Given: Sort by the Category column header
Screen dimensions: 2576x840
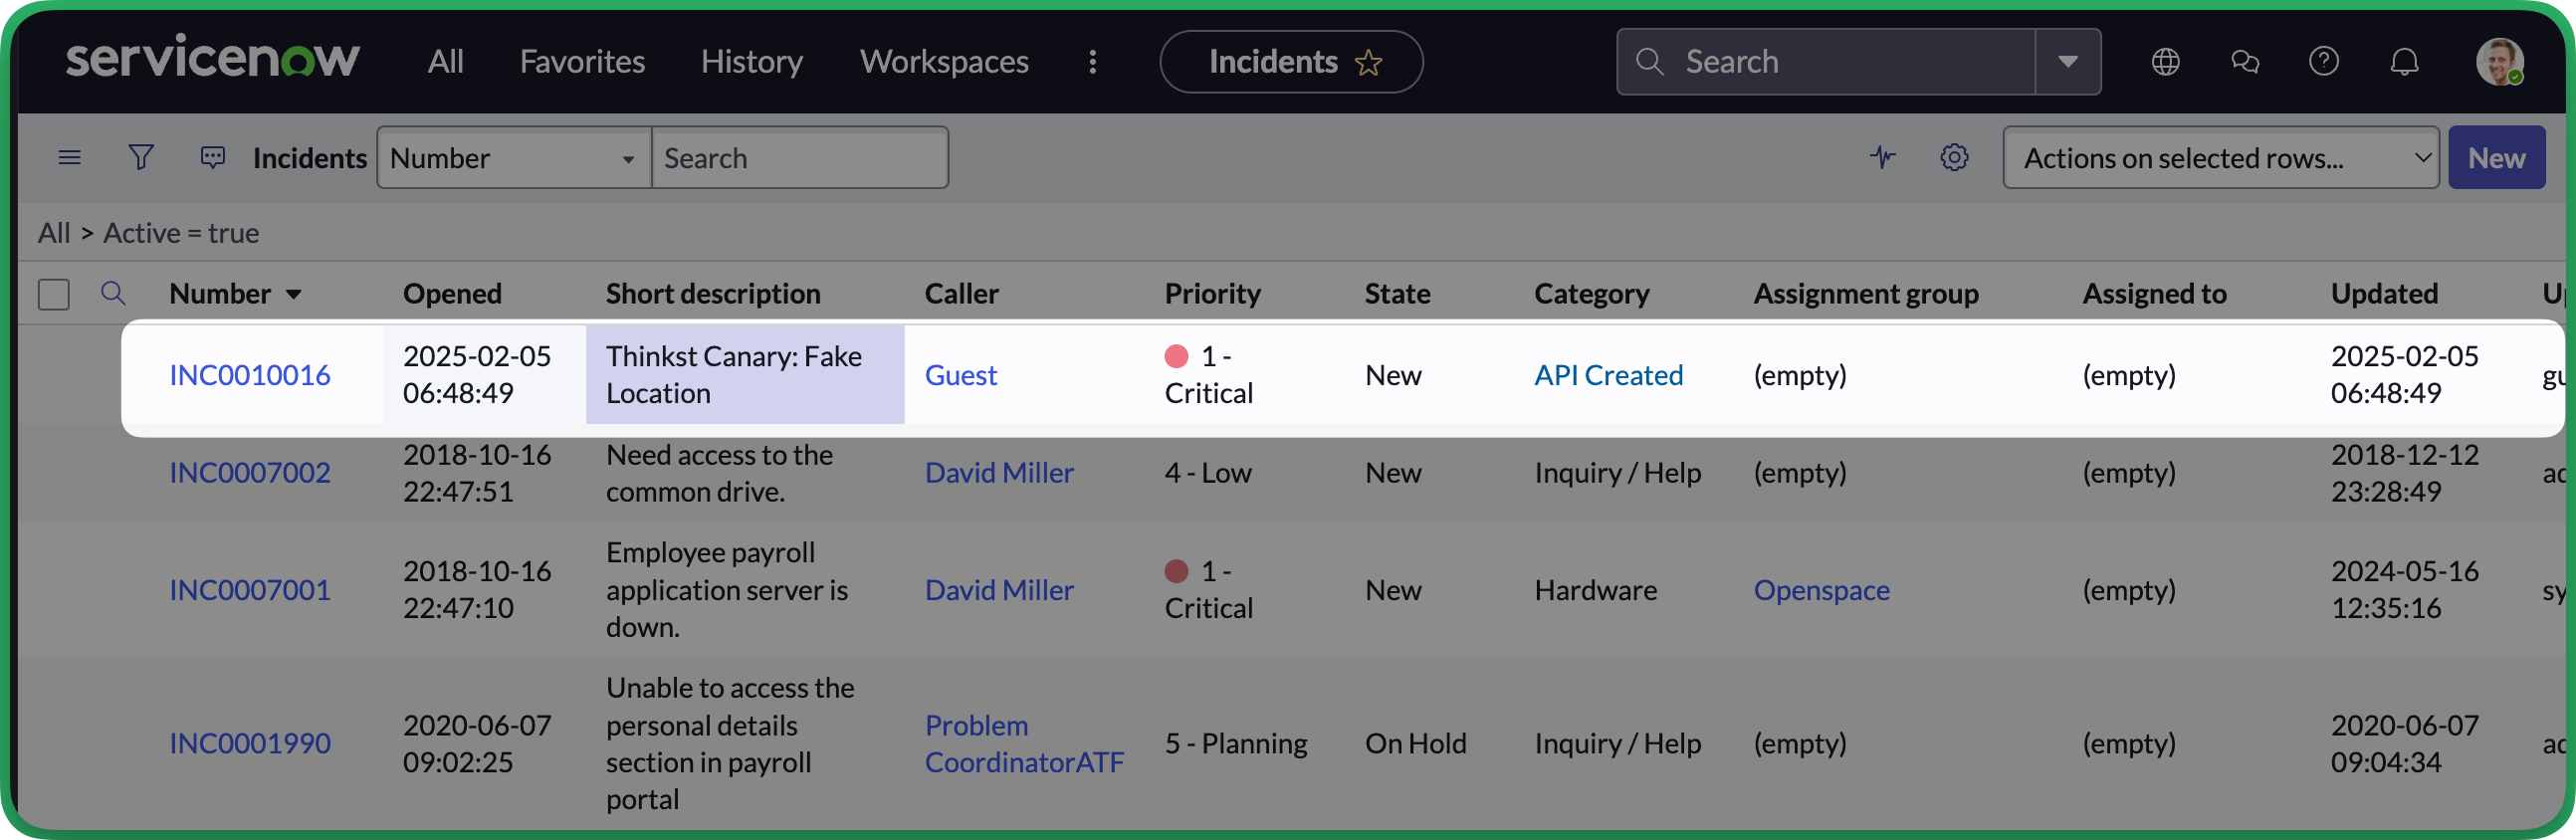Looking at the screenshot, I should (1591, 294).
